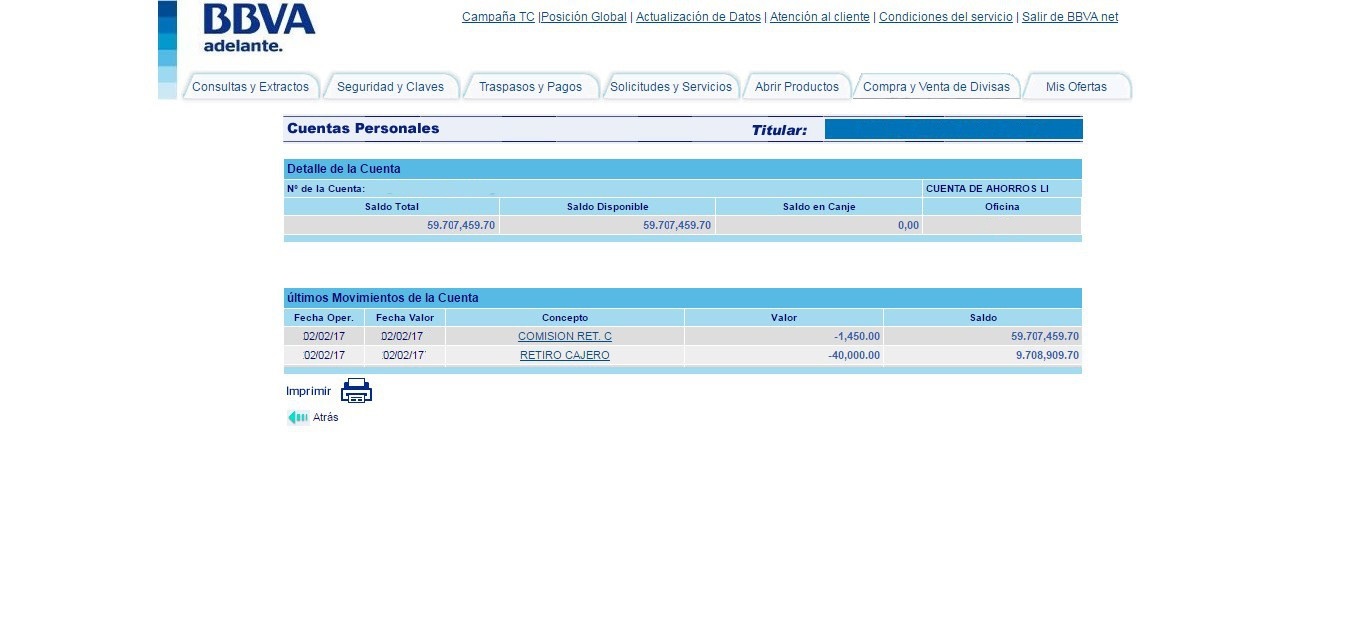Select the Mis Ofertas tab
Image resolution: width=1365 pixels, height=630 pixels.
1077,86
